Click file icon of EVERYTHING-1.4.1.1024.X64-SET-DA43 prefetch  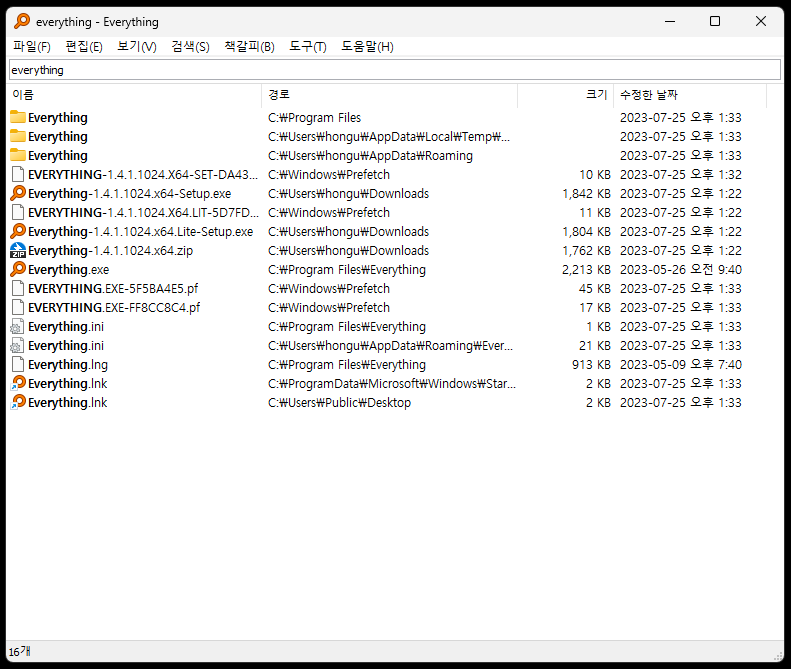tap(18, 175)
